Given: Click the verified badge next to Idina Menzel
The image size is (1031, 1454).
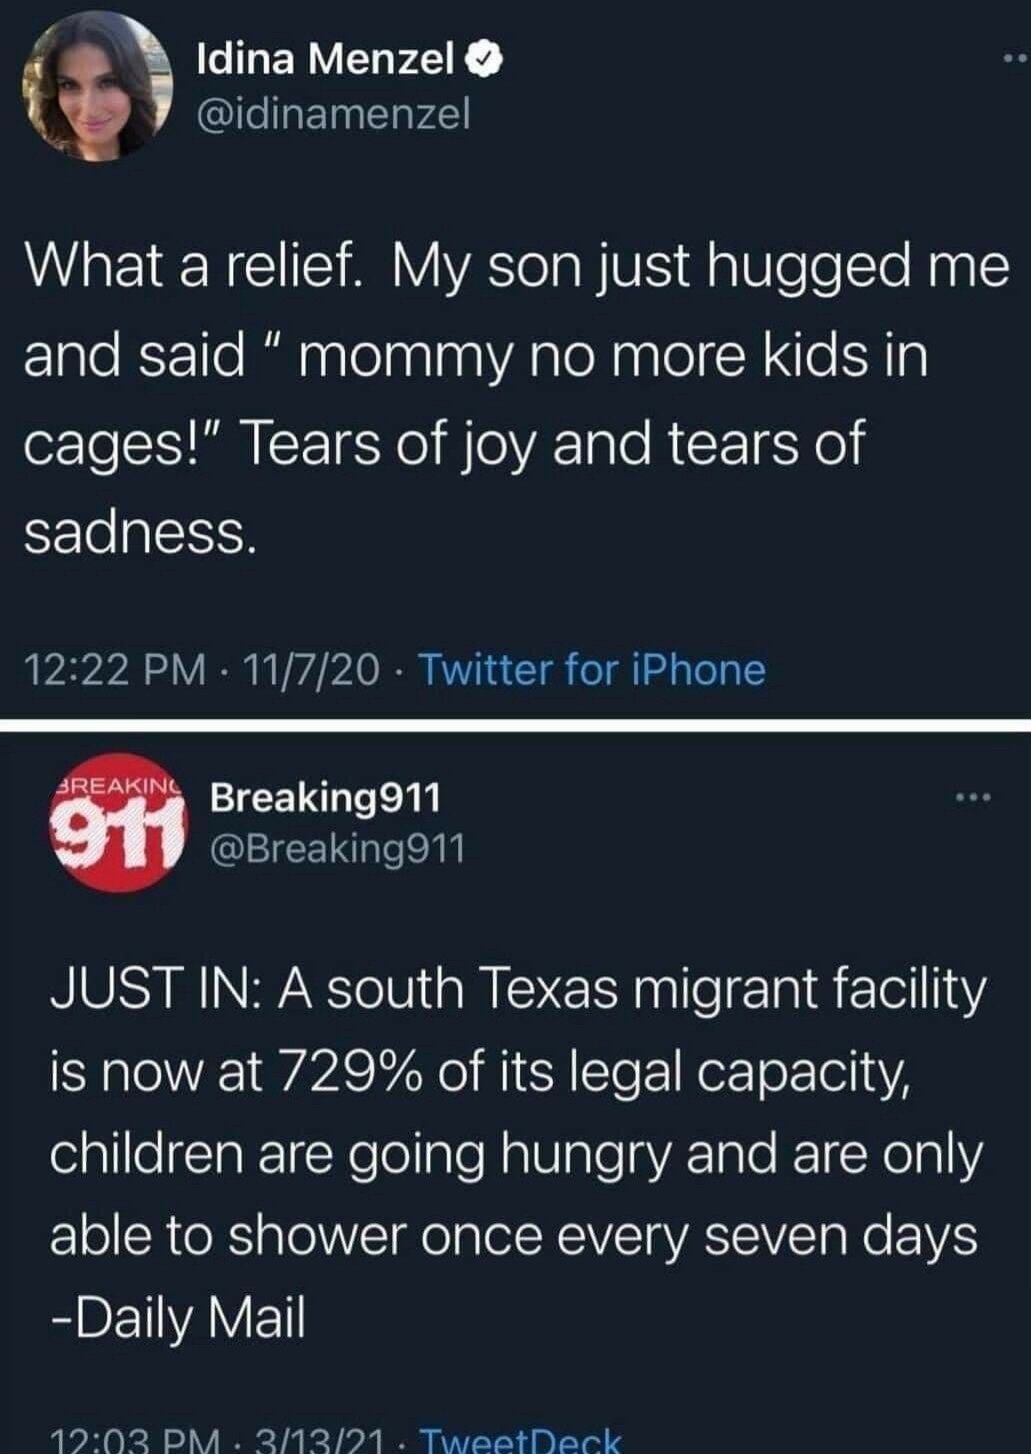Looking at the screenshot, I should [485, 62].
